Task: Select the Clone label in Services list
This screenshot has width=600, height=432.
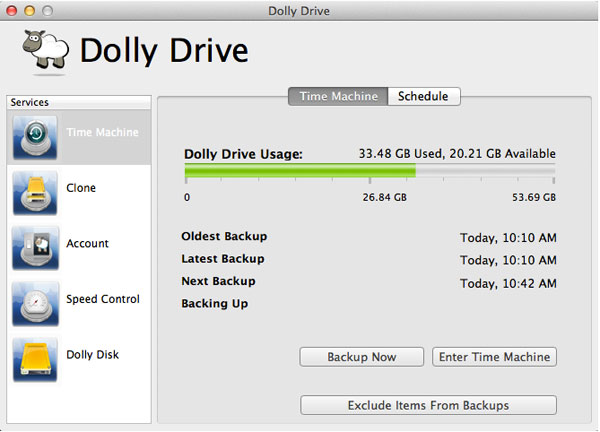Action: point(81,188)
